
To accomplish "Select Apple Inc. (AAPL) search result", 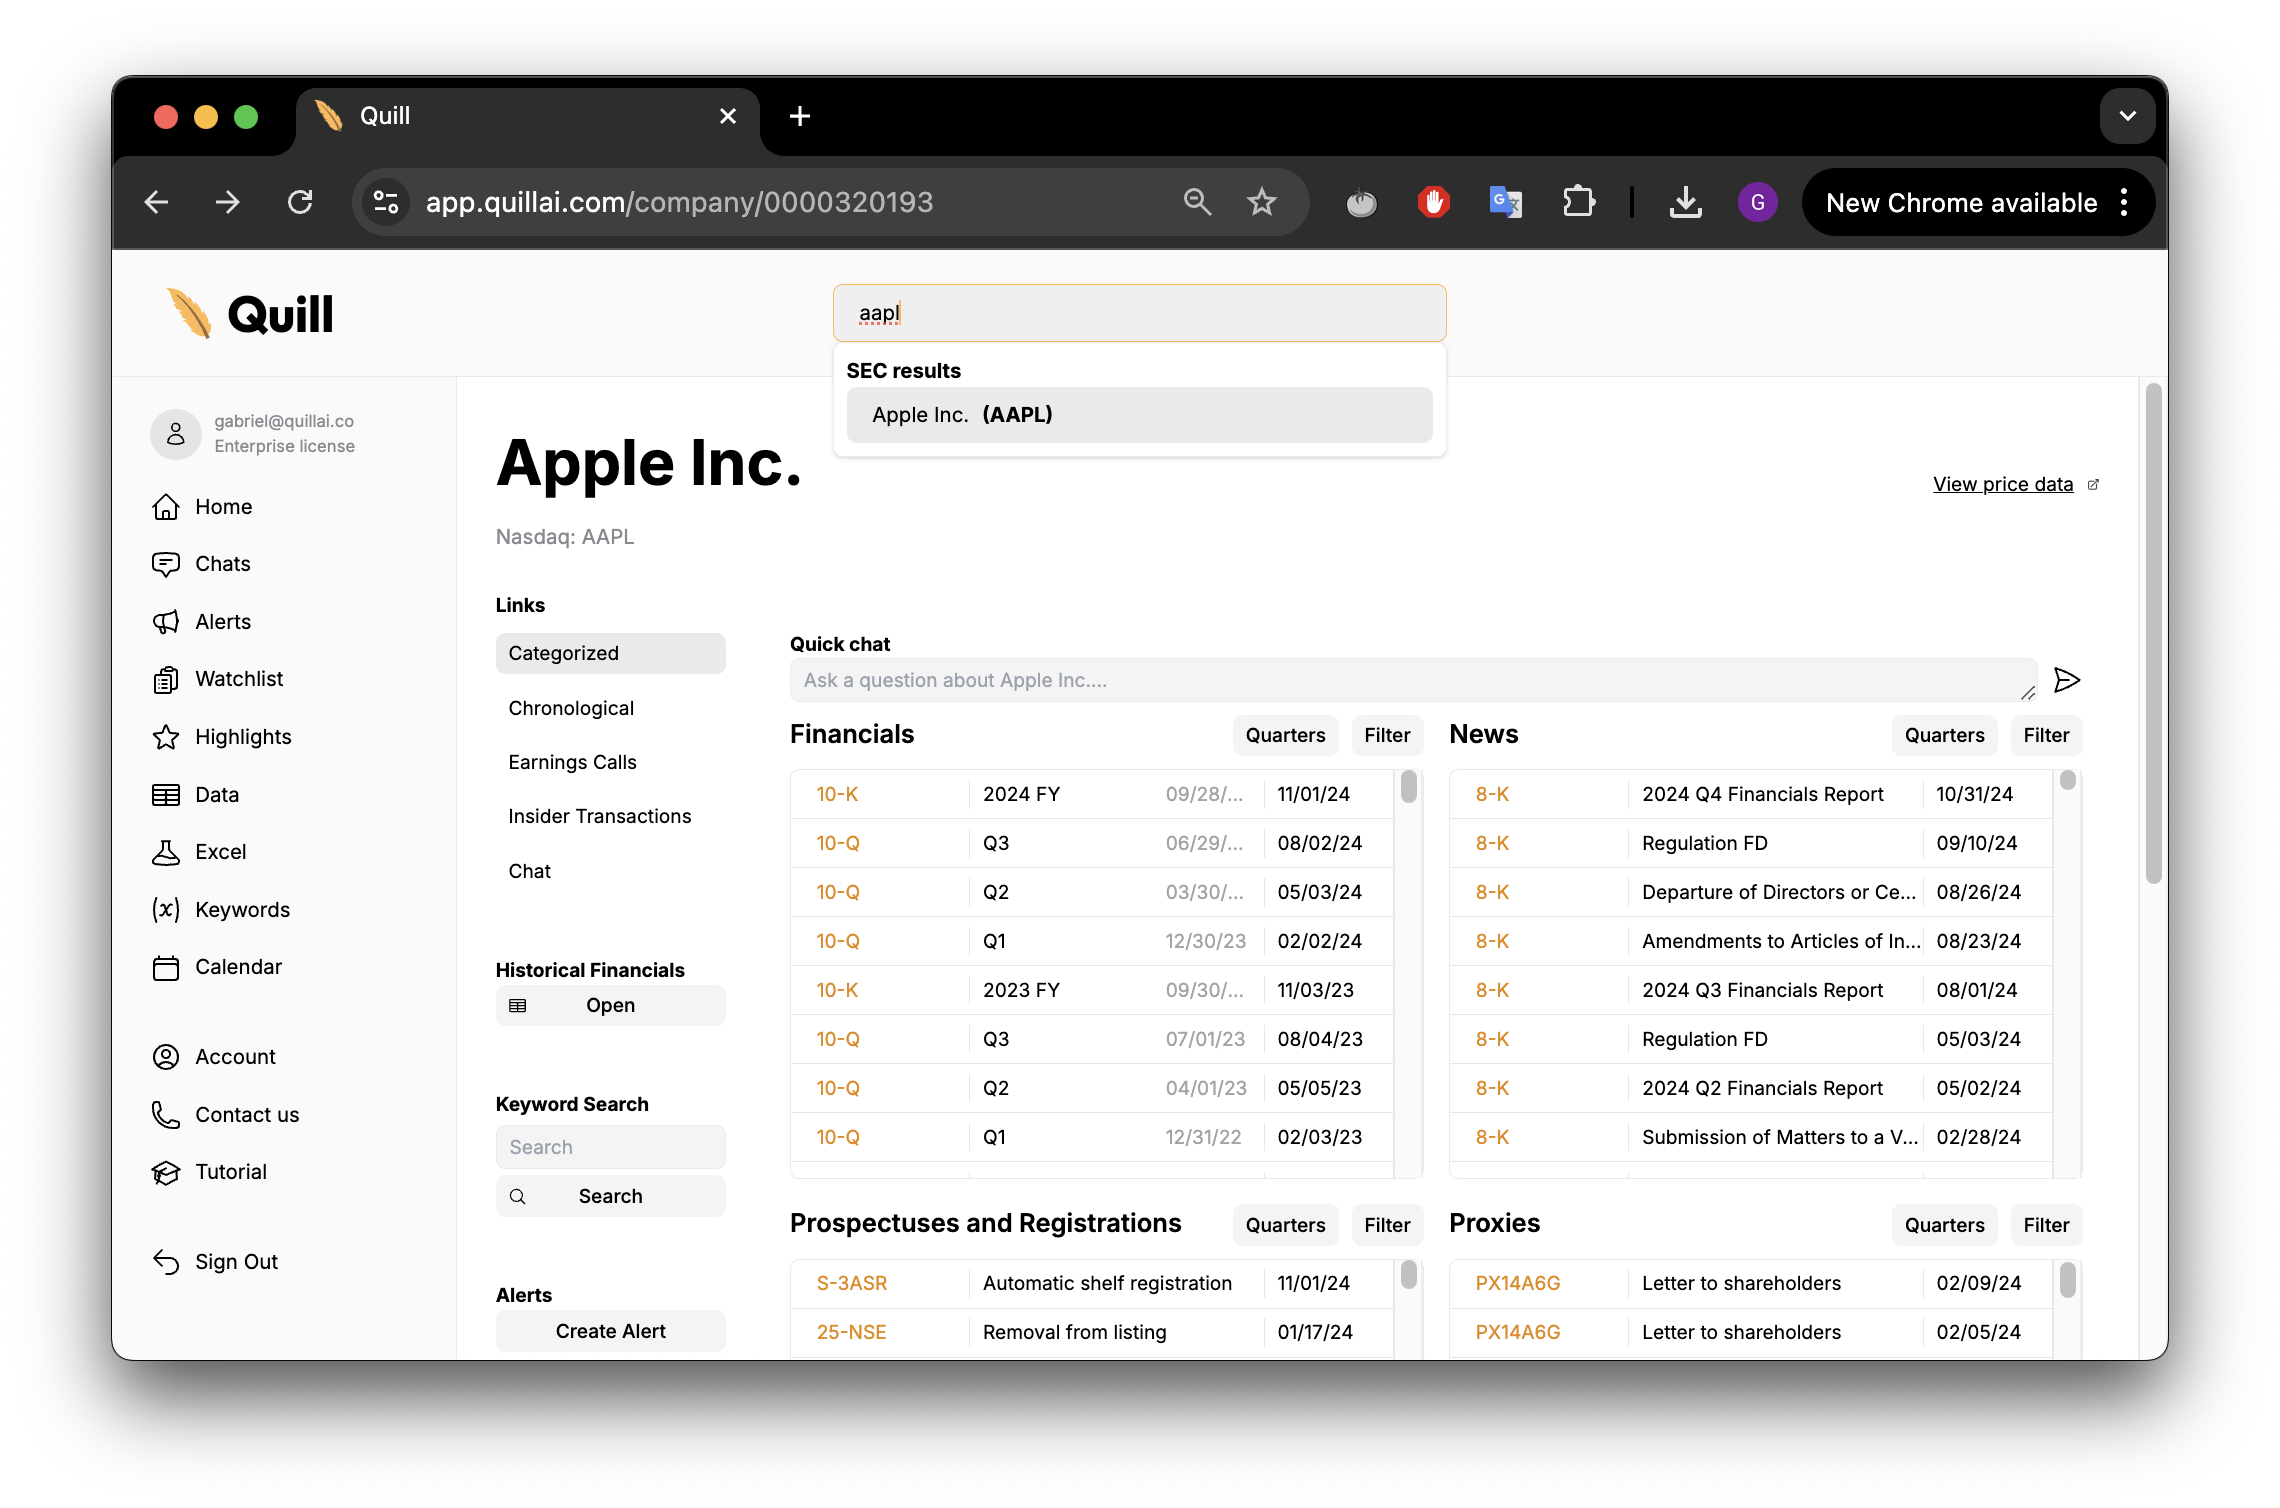I will point(1139,415).
